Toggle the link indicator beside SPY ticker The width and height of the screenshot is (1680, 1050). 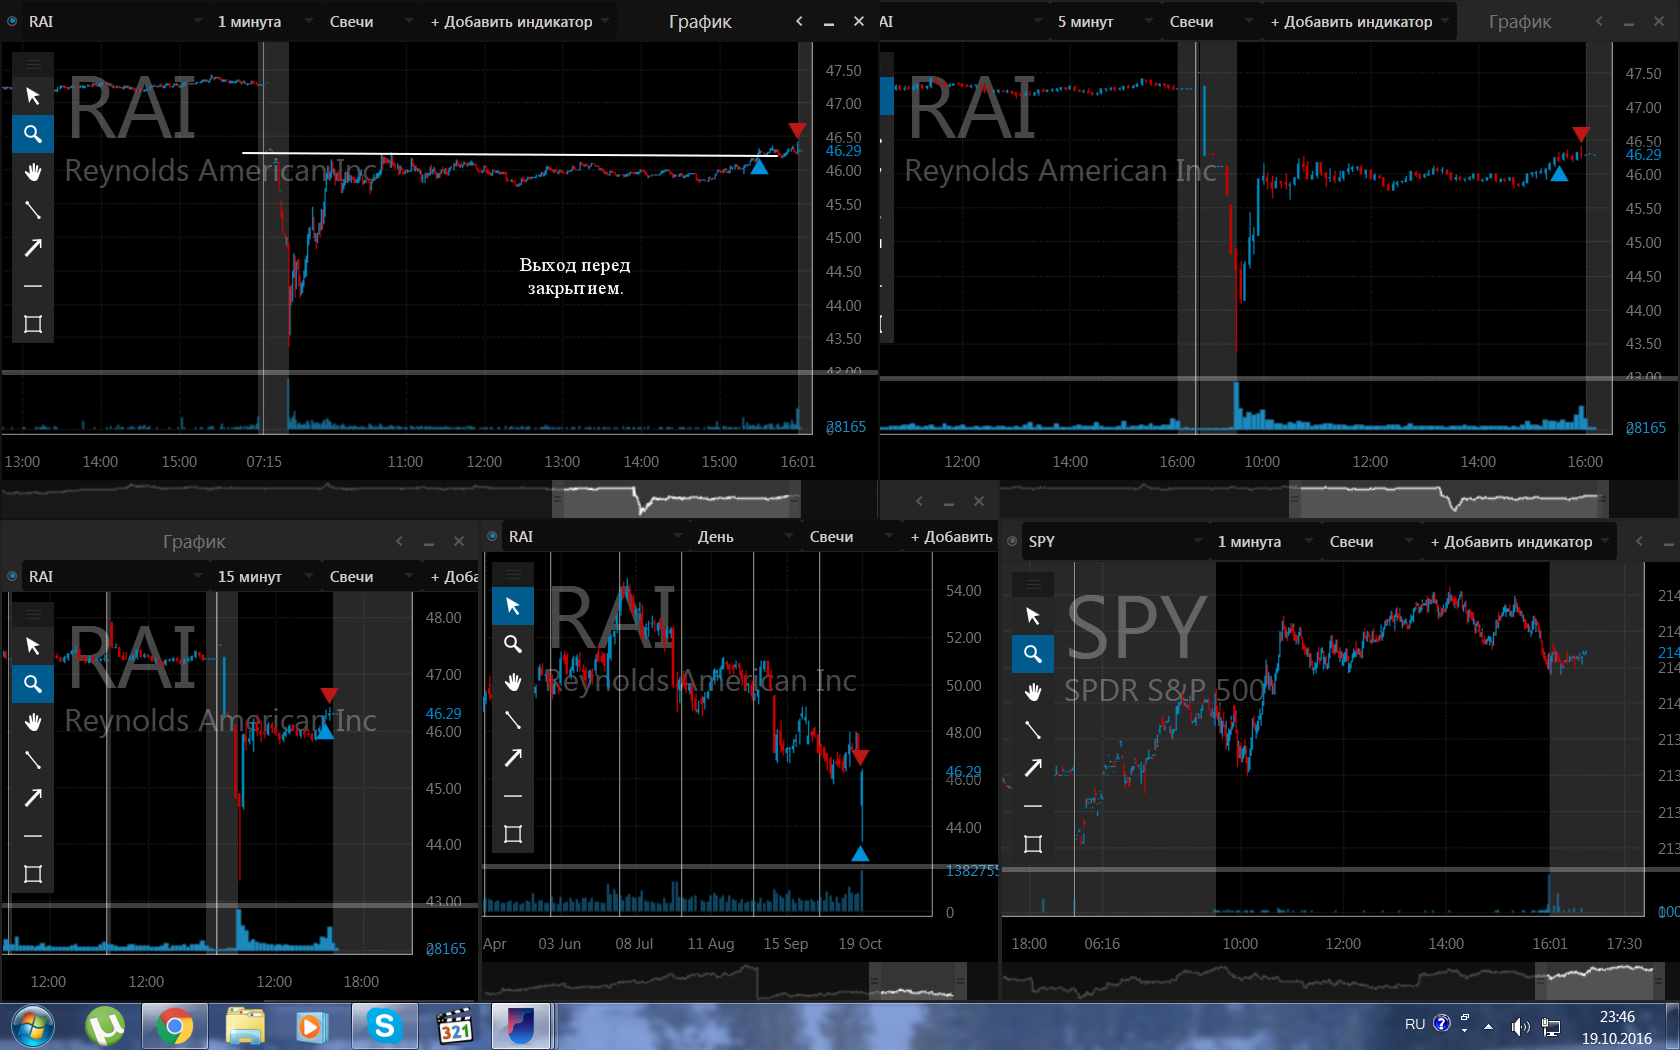(1012, 541)
